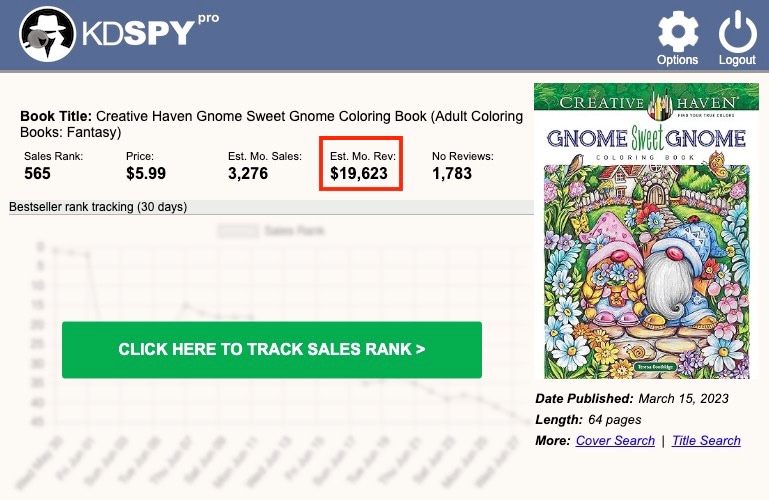This screenshot has width=769, height=500.
Task: Click the Gnome Sweet Gnome cover thumbnail
Action: click(641, 231)
